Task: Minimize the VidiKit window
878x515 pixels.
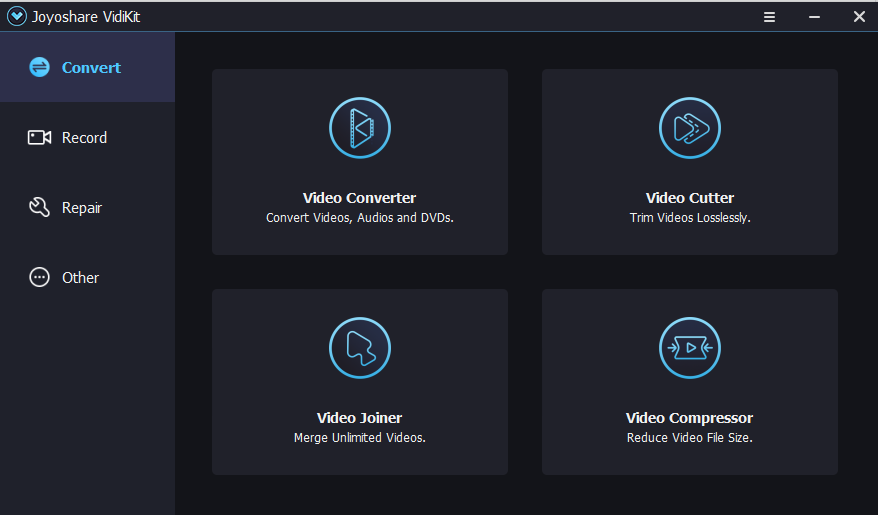Action: [x=814, y=17]
